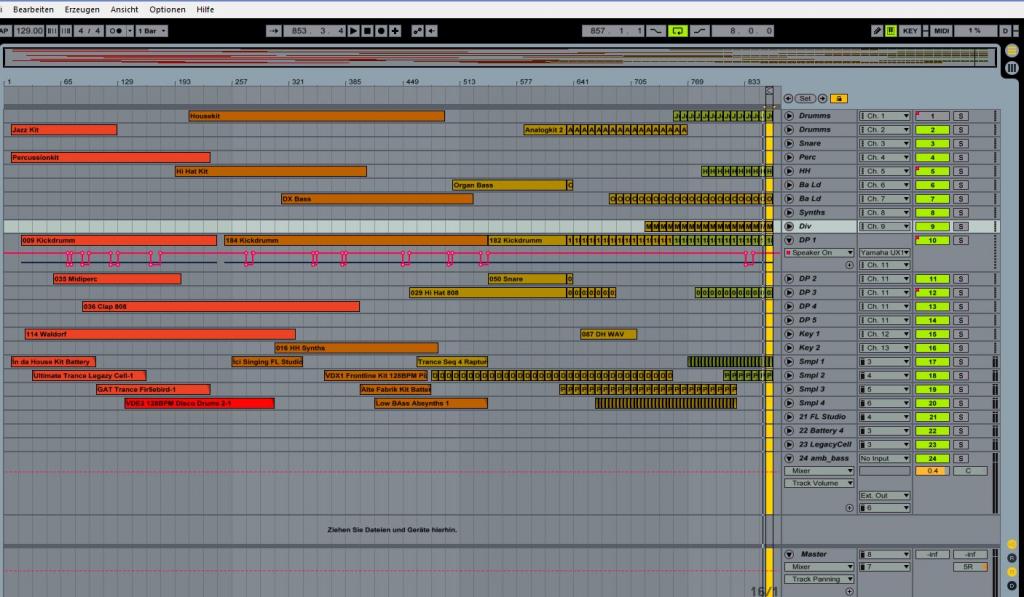The image size is (1024, 597).
Task: Collapse the Master track
Action: click(789, 555)
